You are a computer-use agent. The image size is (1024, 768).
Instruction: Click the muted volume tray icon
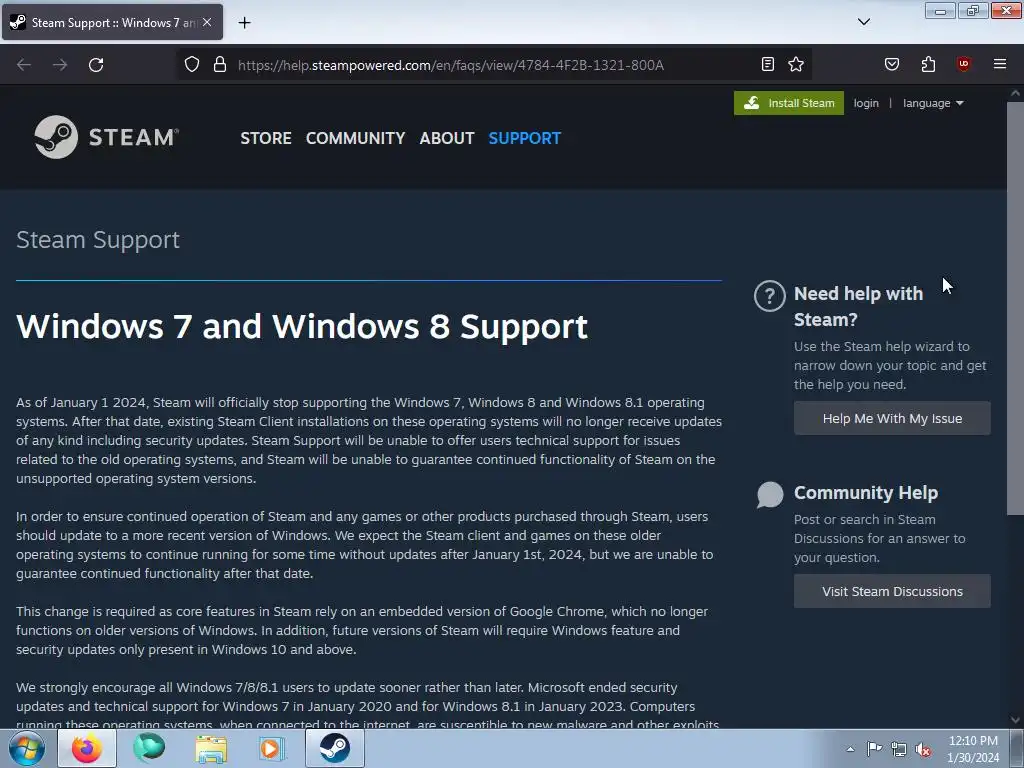(x=923, y=750)
